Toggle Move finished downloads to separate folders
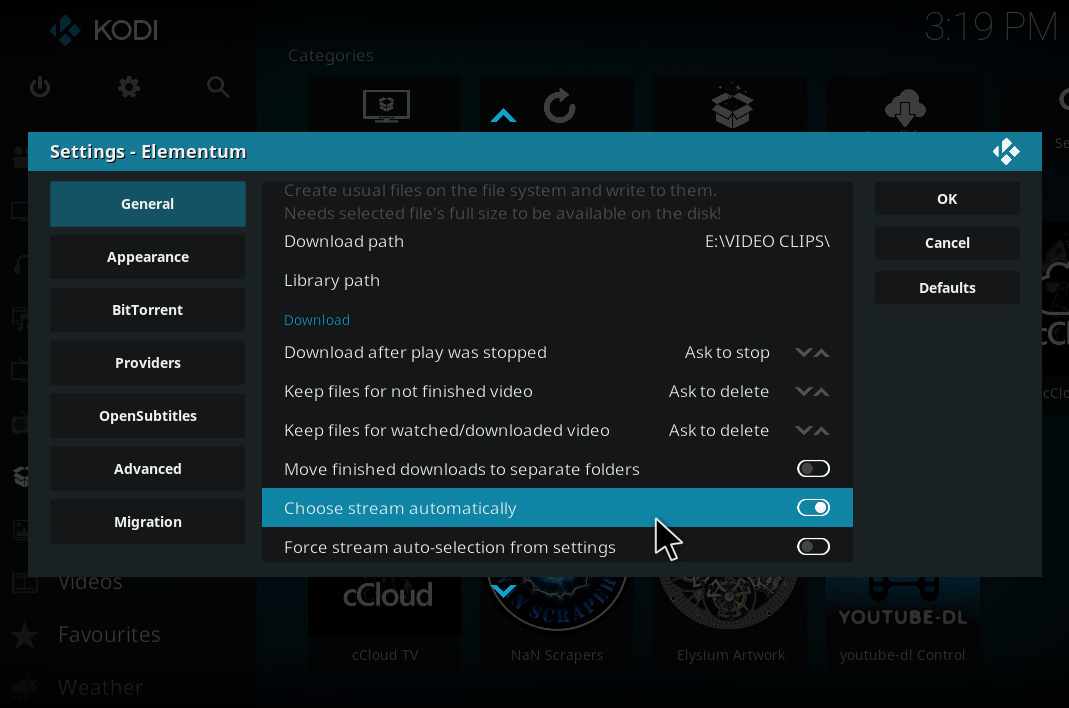1069x708 pixels. [x=813, y=469]
